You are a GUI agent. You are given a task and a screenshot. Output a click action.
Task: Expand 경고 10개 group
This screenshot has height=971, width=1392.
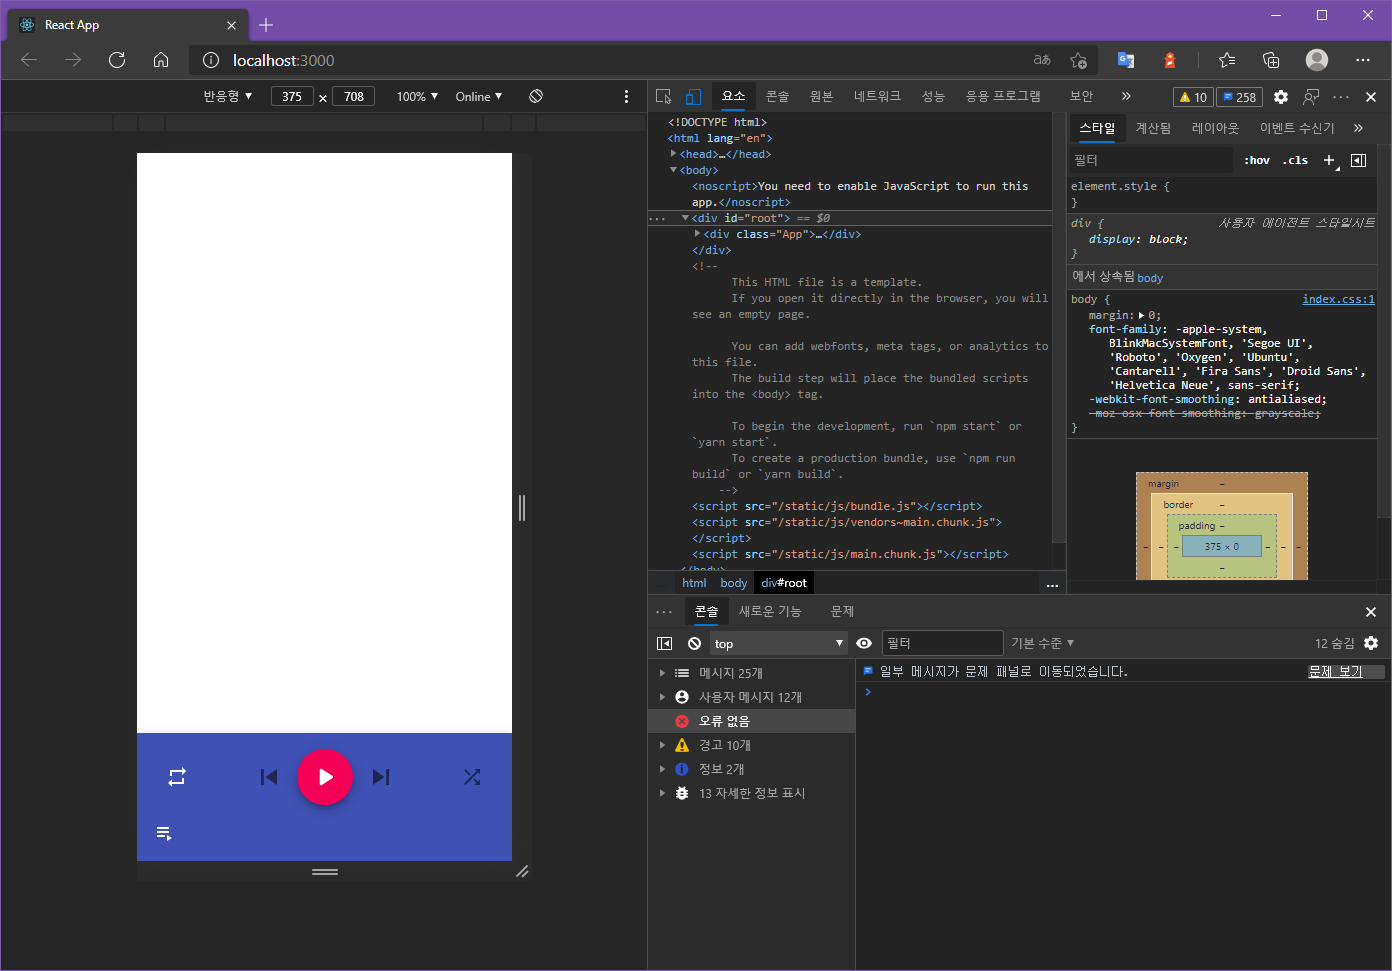(x=662, y=745)
